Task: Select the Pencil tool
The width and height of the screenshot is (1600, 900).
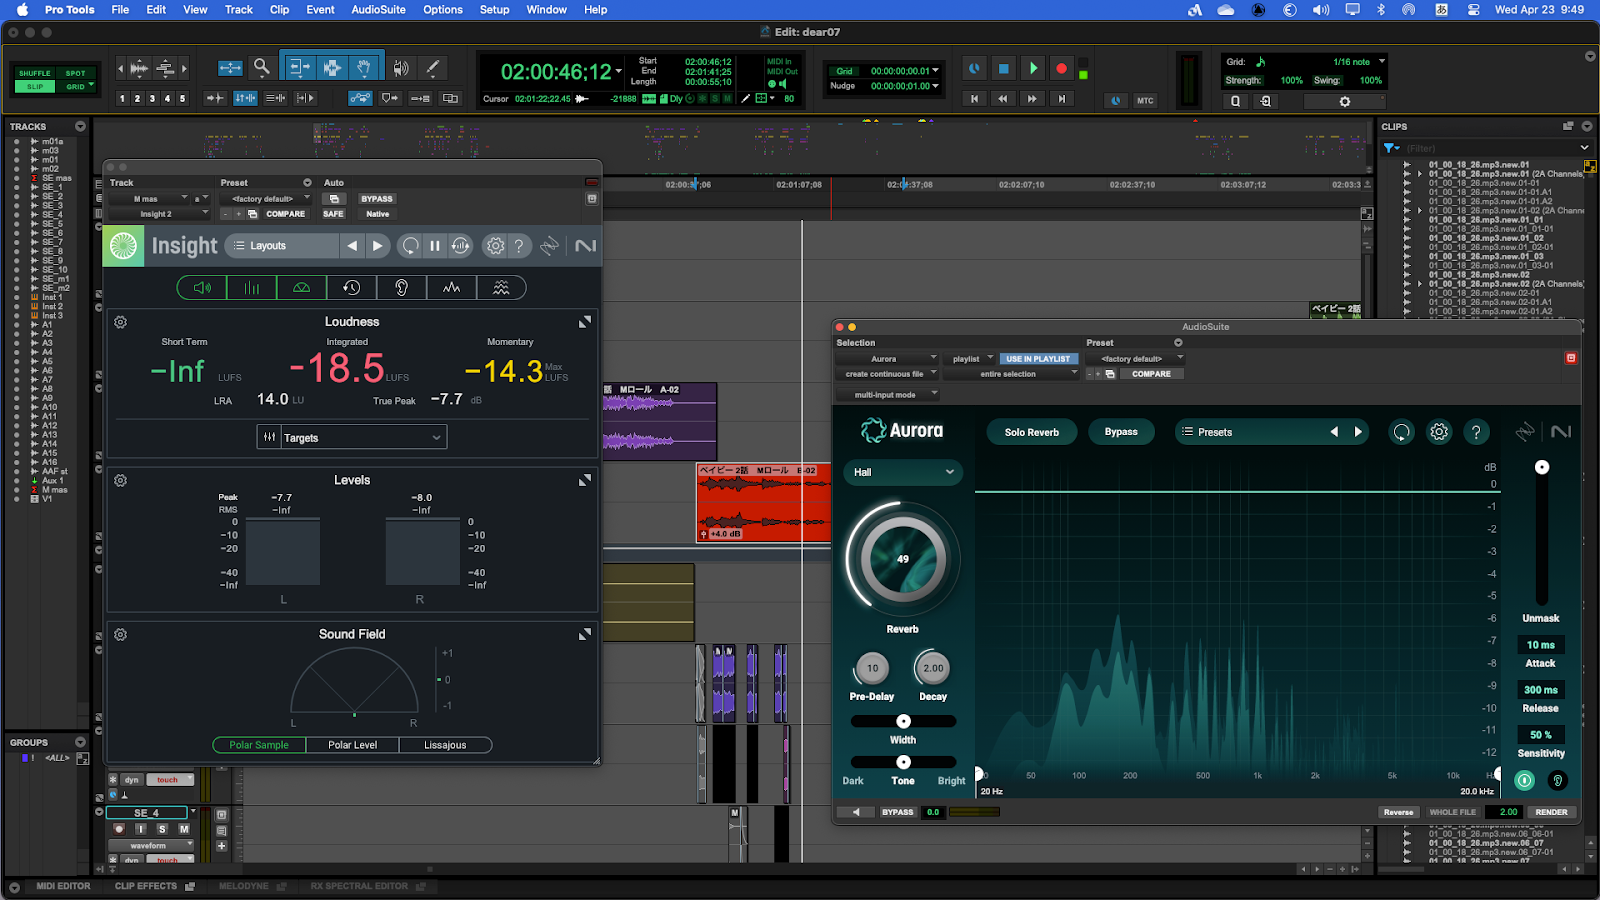Action: click(432, 68)
